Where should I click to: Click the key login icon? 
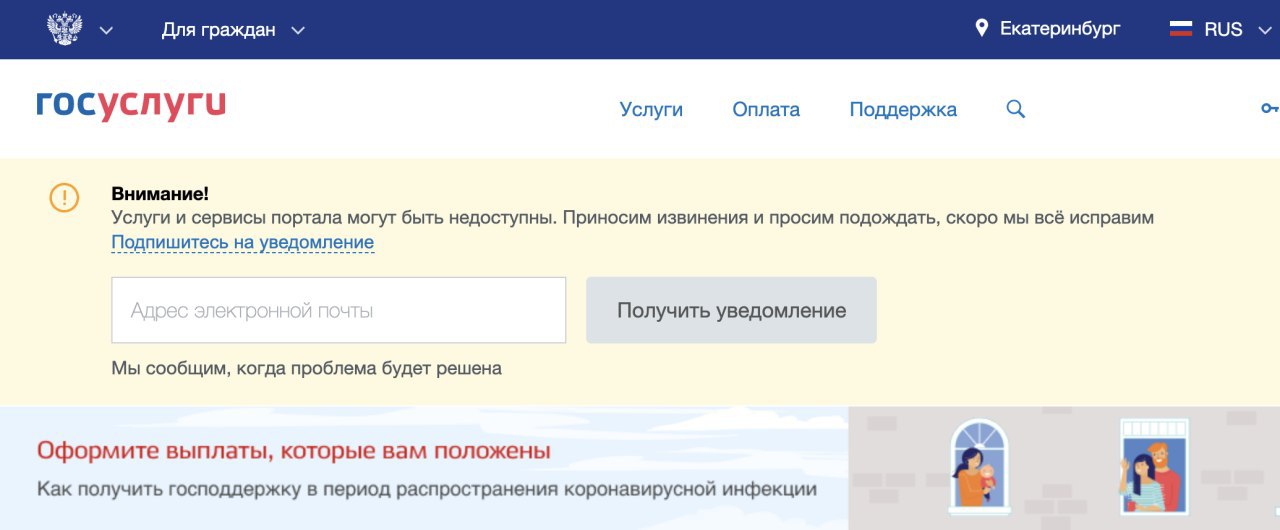(x=1270, y=108)
